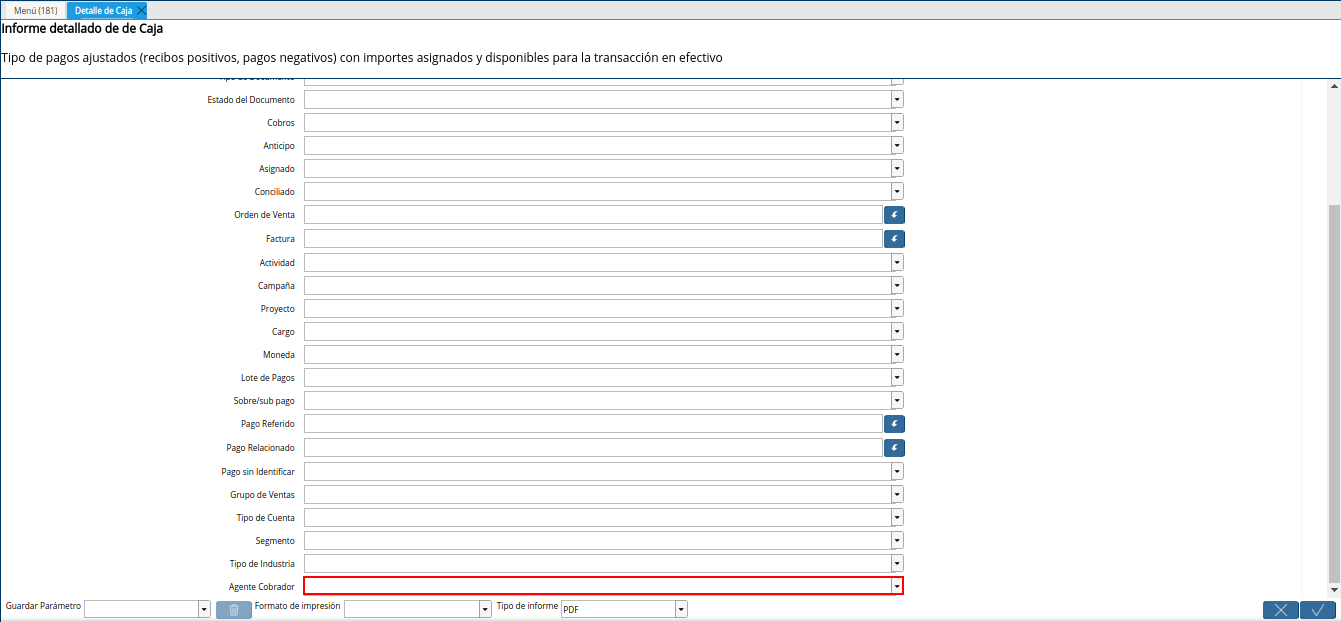Click the Moneda label
1341x622 pixels.
click(x=279, y=355)
